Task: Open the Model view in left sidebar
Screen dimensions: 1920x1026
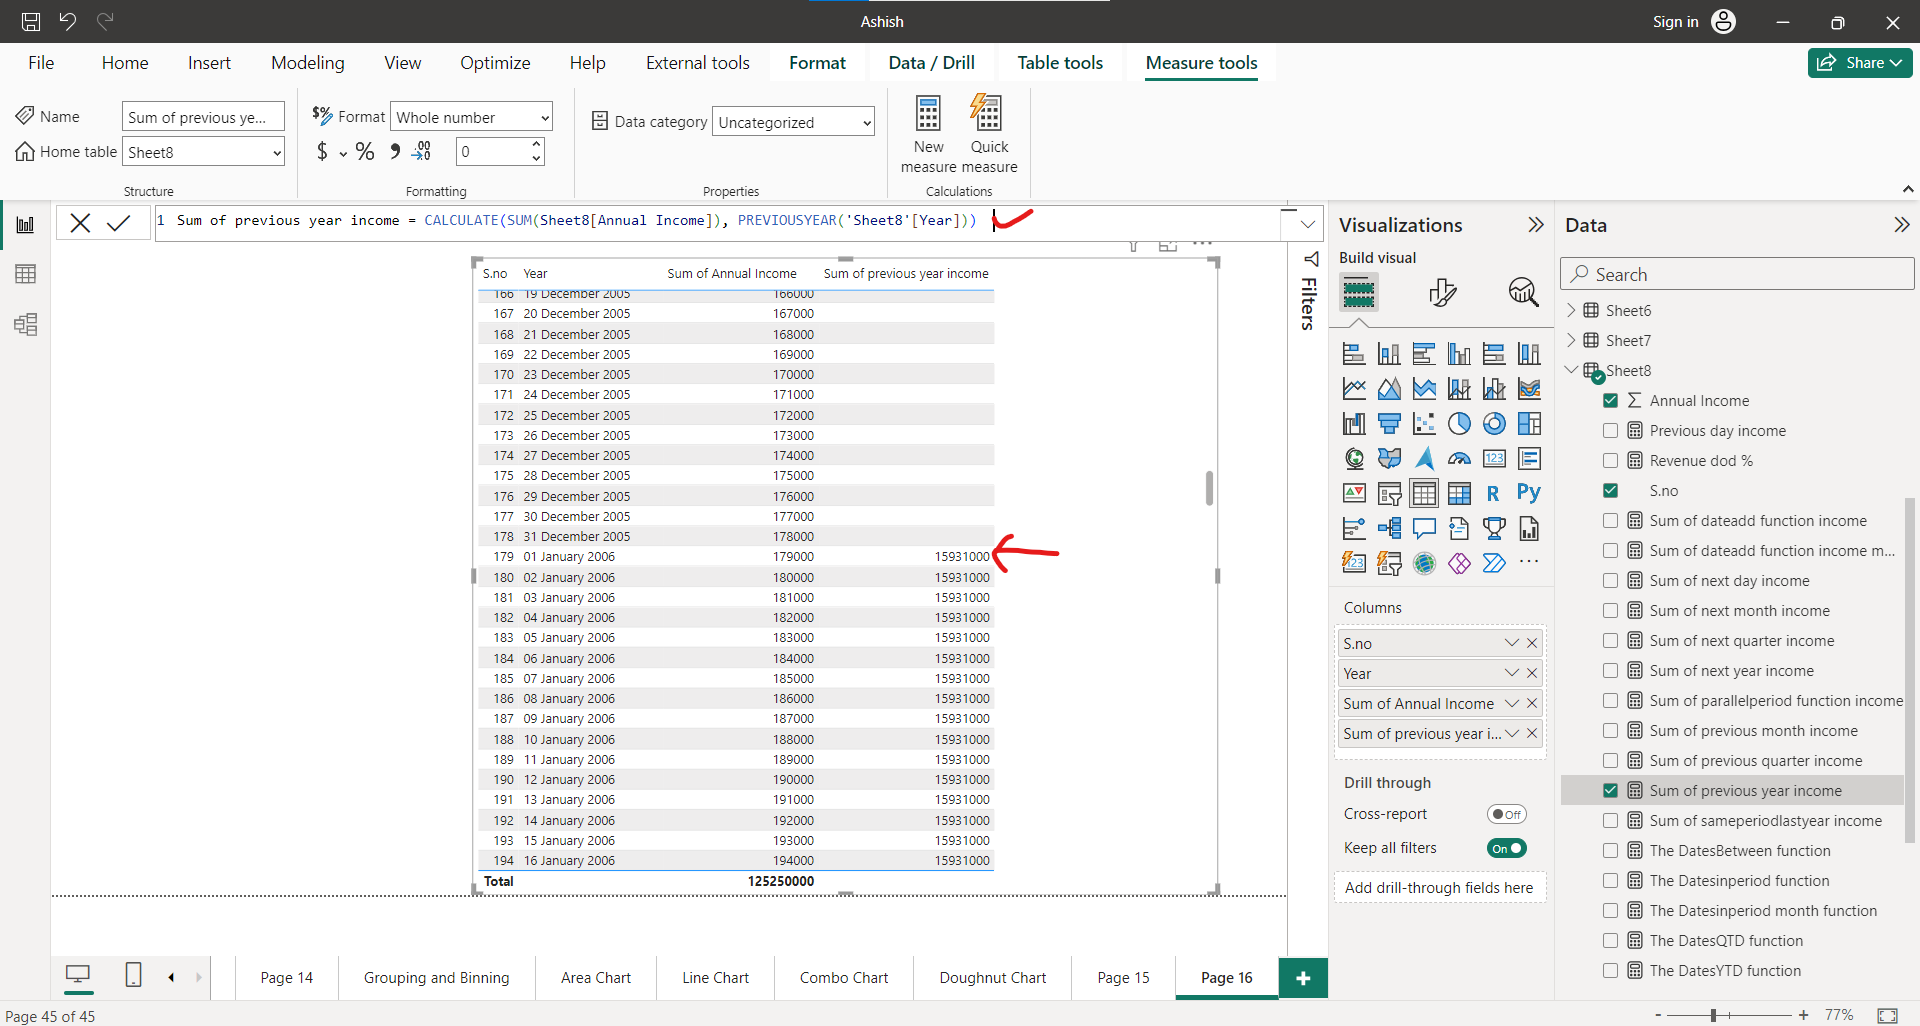Action: (25, 324)
